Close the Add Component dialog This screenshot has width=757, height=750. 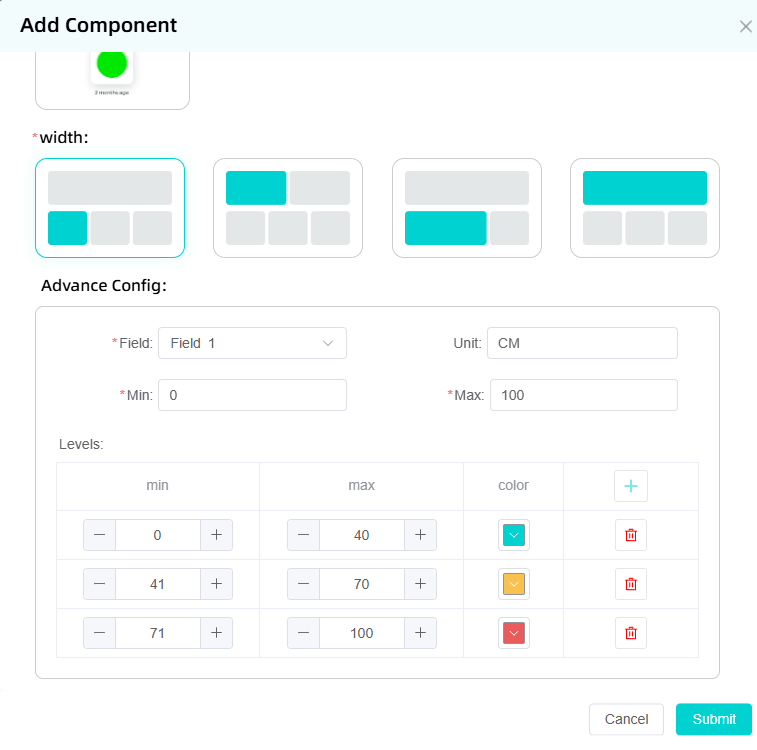pyautogui.click(x=745, y=26)
